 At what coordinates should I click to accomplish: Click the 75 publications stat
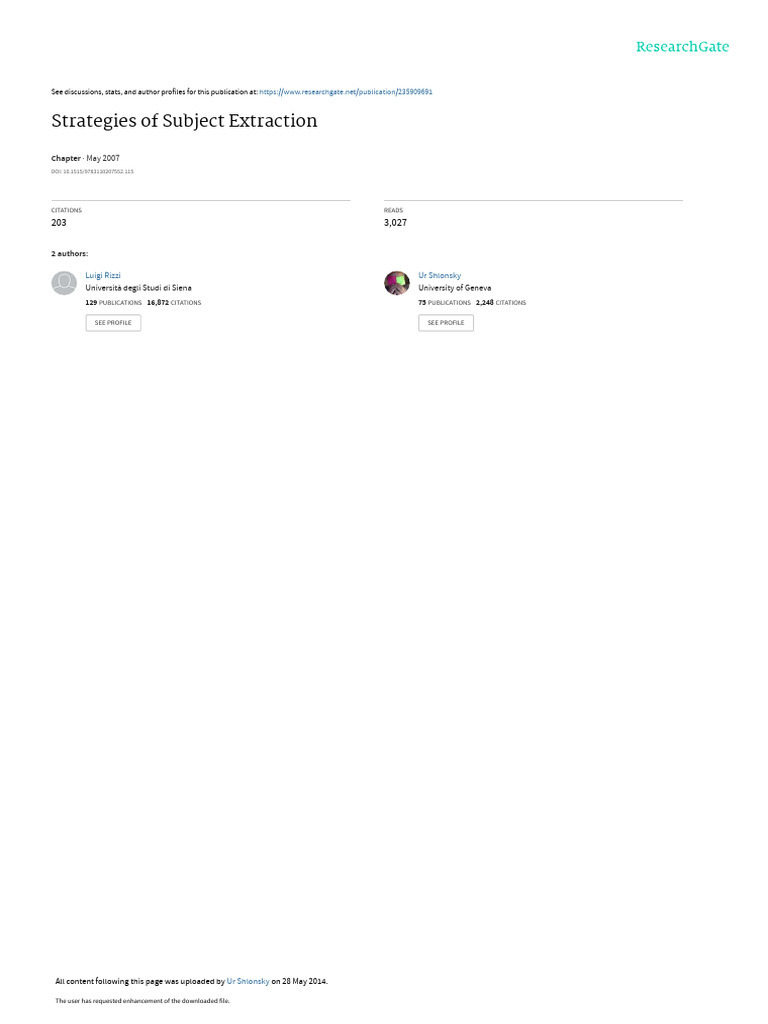[x=445, y=303]
